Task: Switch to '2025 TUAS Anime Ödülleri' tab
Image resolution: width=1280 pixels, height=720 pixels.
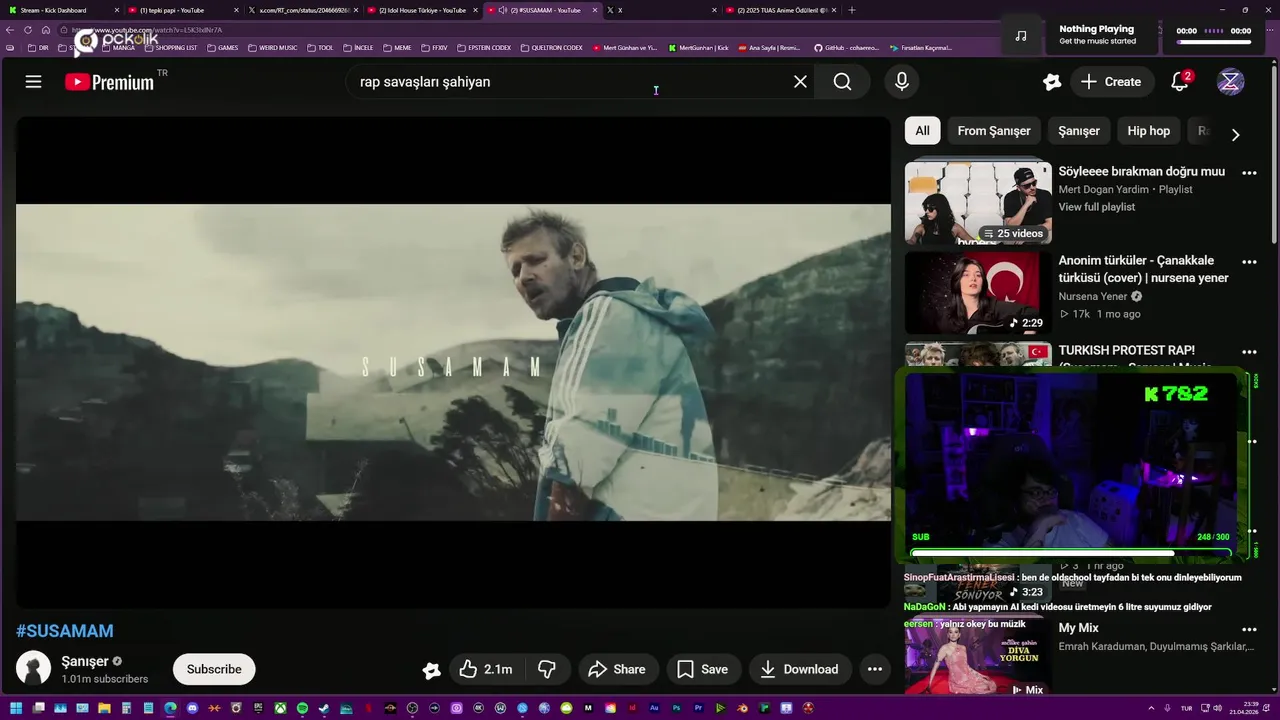Action: pyautogui.click(x=782, y=10)
